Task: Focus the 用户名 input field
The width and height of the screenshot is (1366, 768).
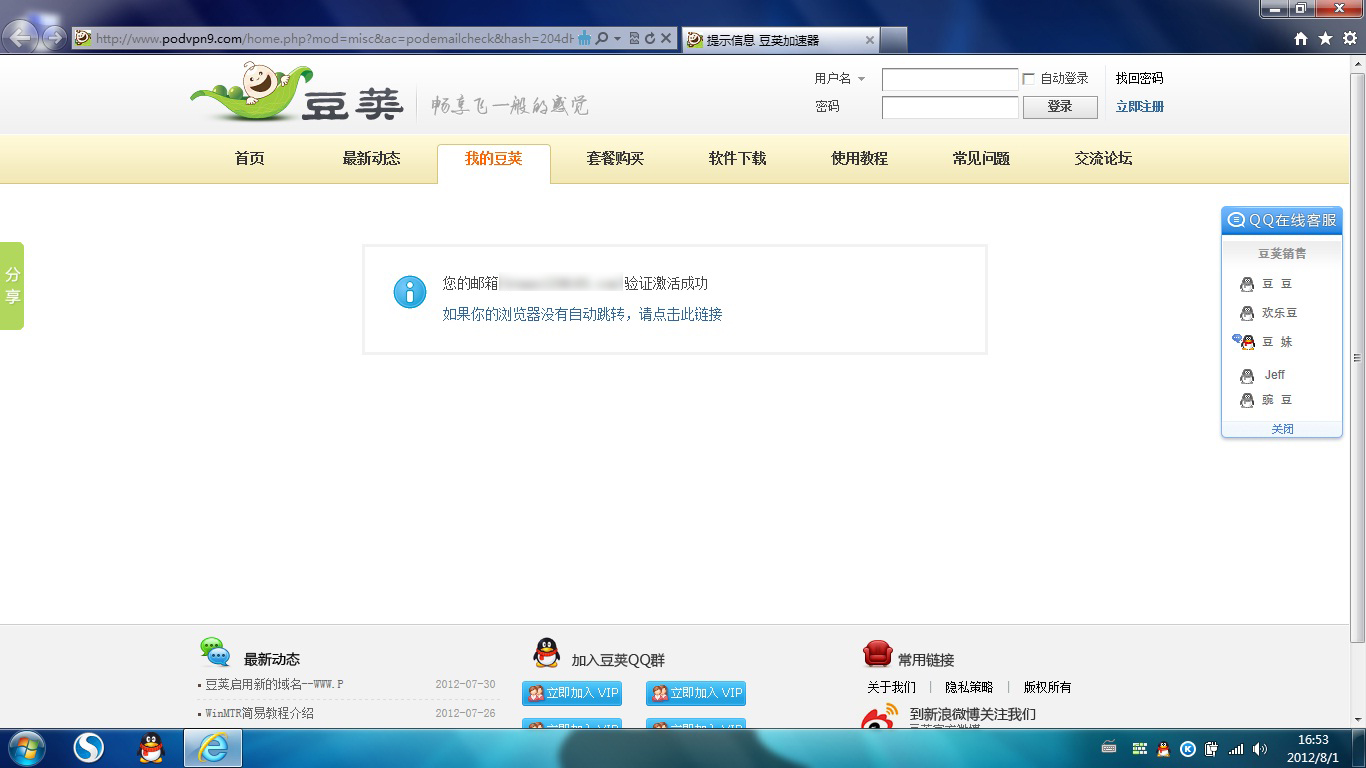Action: coord(950,79)
